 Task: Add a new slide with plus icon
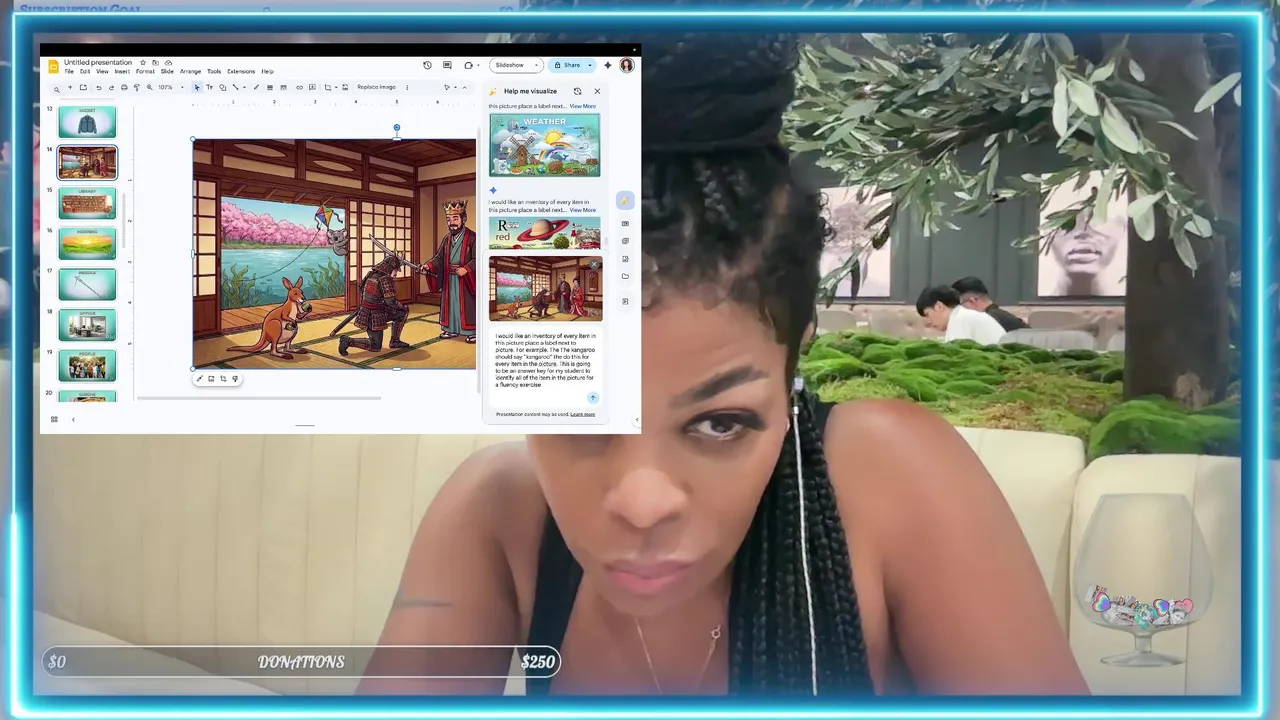[70, 87]
